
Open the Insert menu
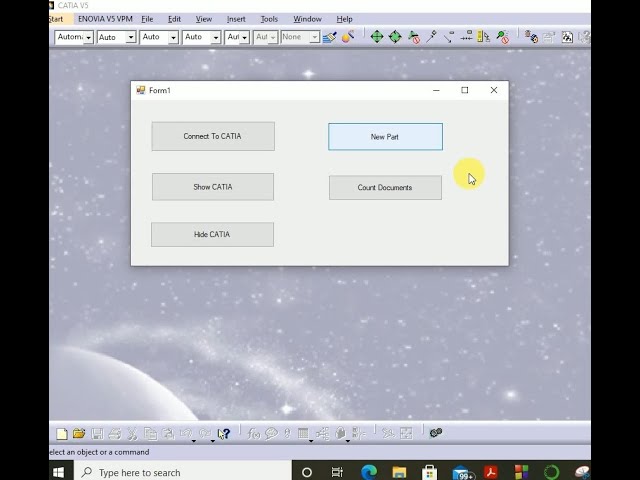click(236, 19)
